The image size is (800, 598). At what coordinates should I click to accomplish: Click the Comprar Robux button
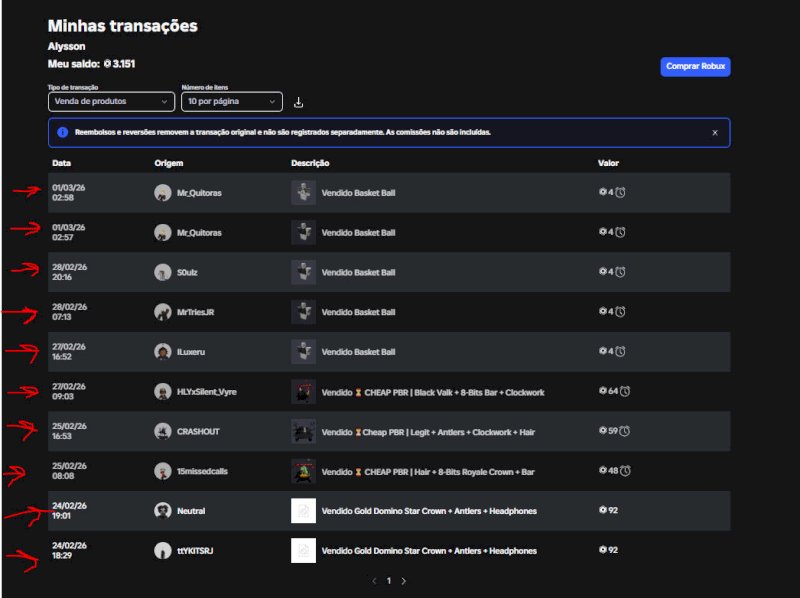coord(695,66)
